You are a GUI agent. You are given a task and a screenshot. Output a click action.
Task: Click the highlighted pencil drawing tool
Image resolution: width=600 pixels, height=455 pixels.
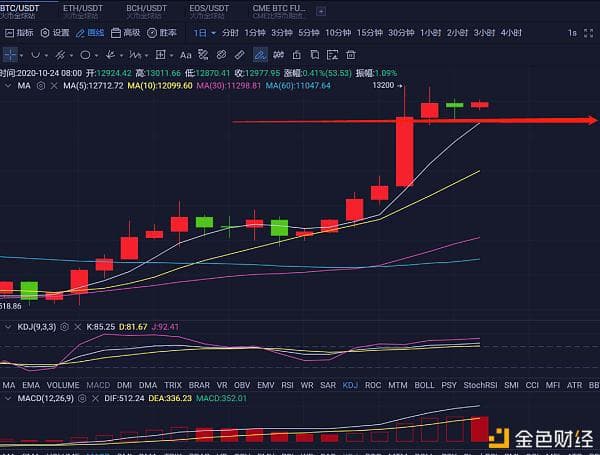pos(260,55)
